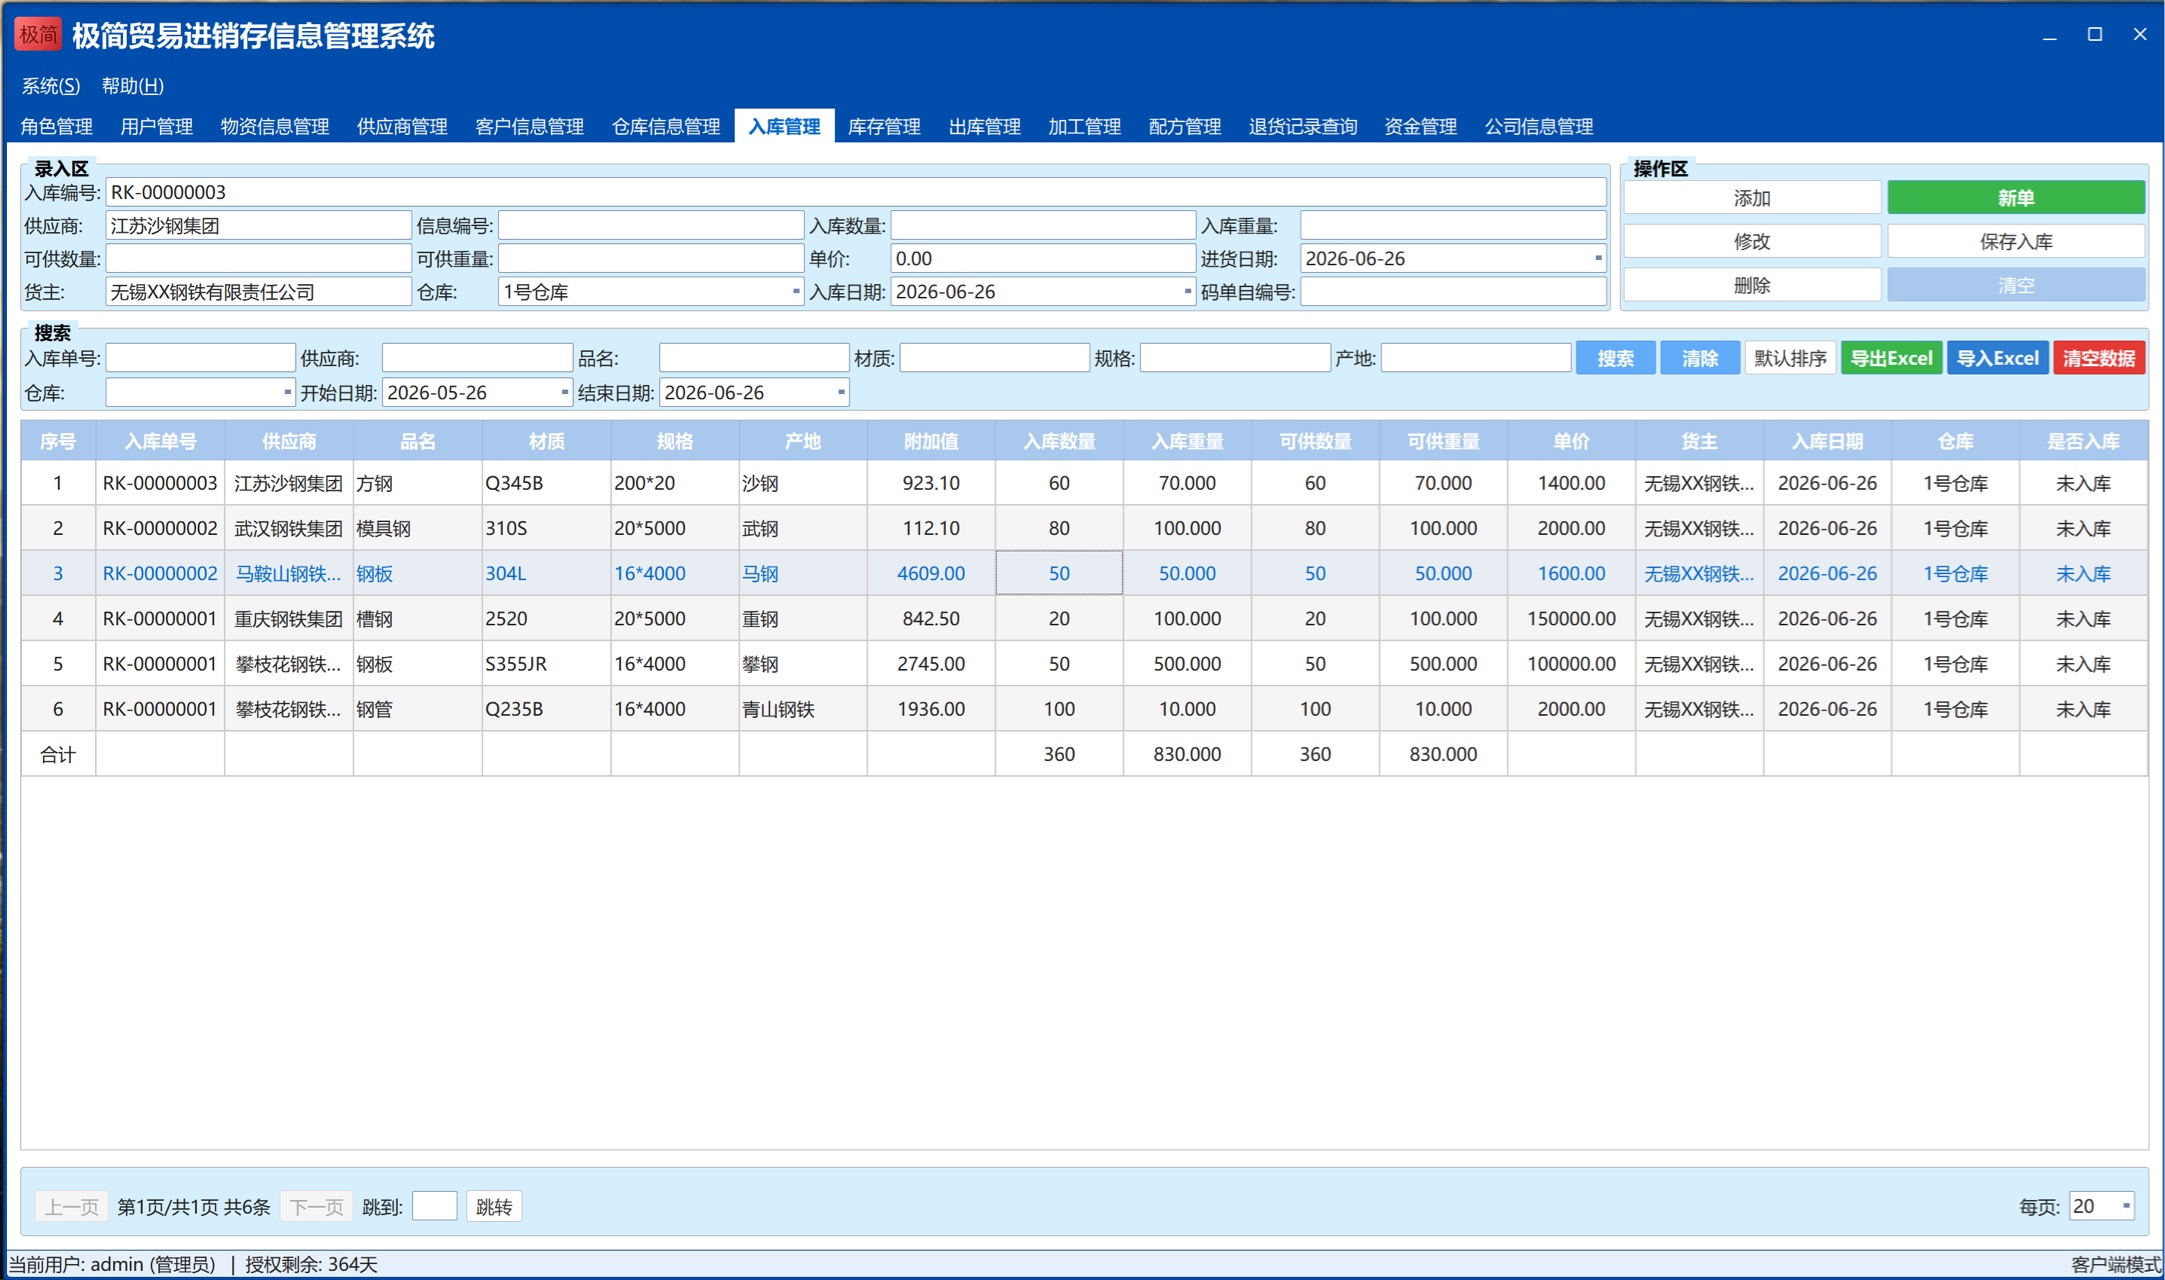
Task: Open the 系统(S) menu
Action: 51,86
